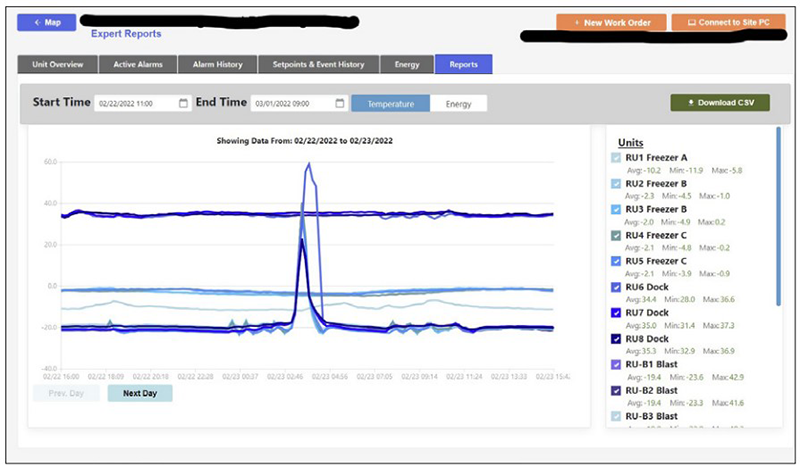
Task: Click the Prev. Day button
Action: tap(66, 394)
